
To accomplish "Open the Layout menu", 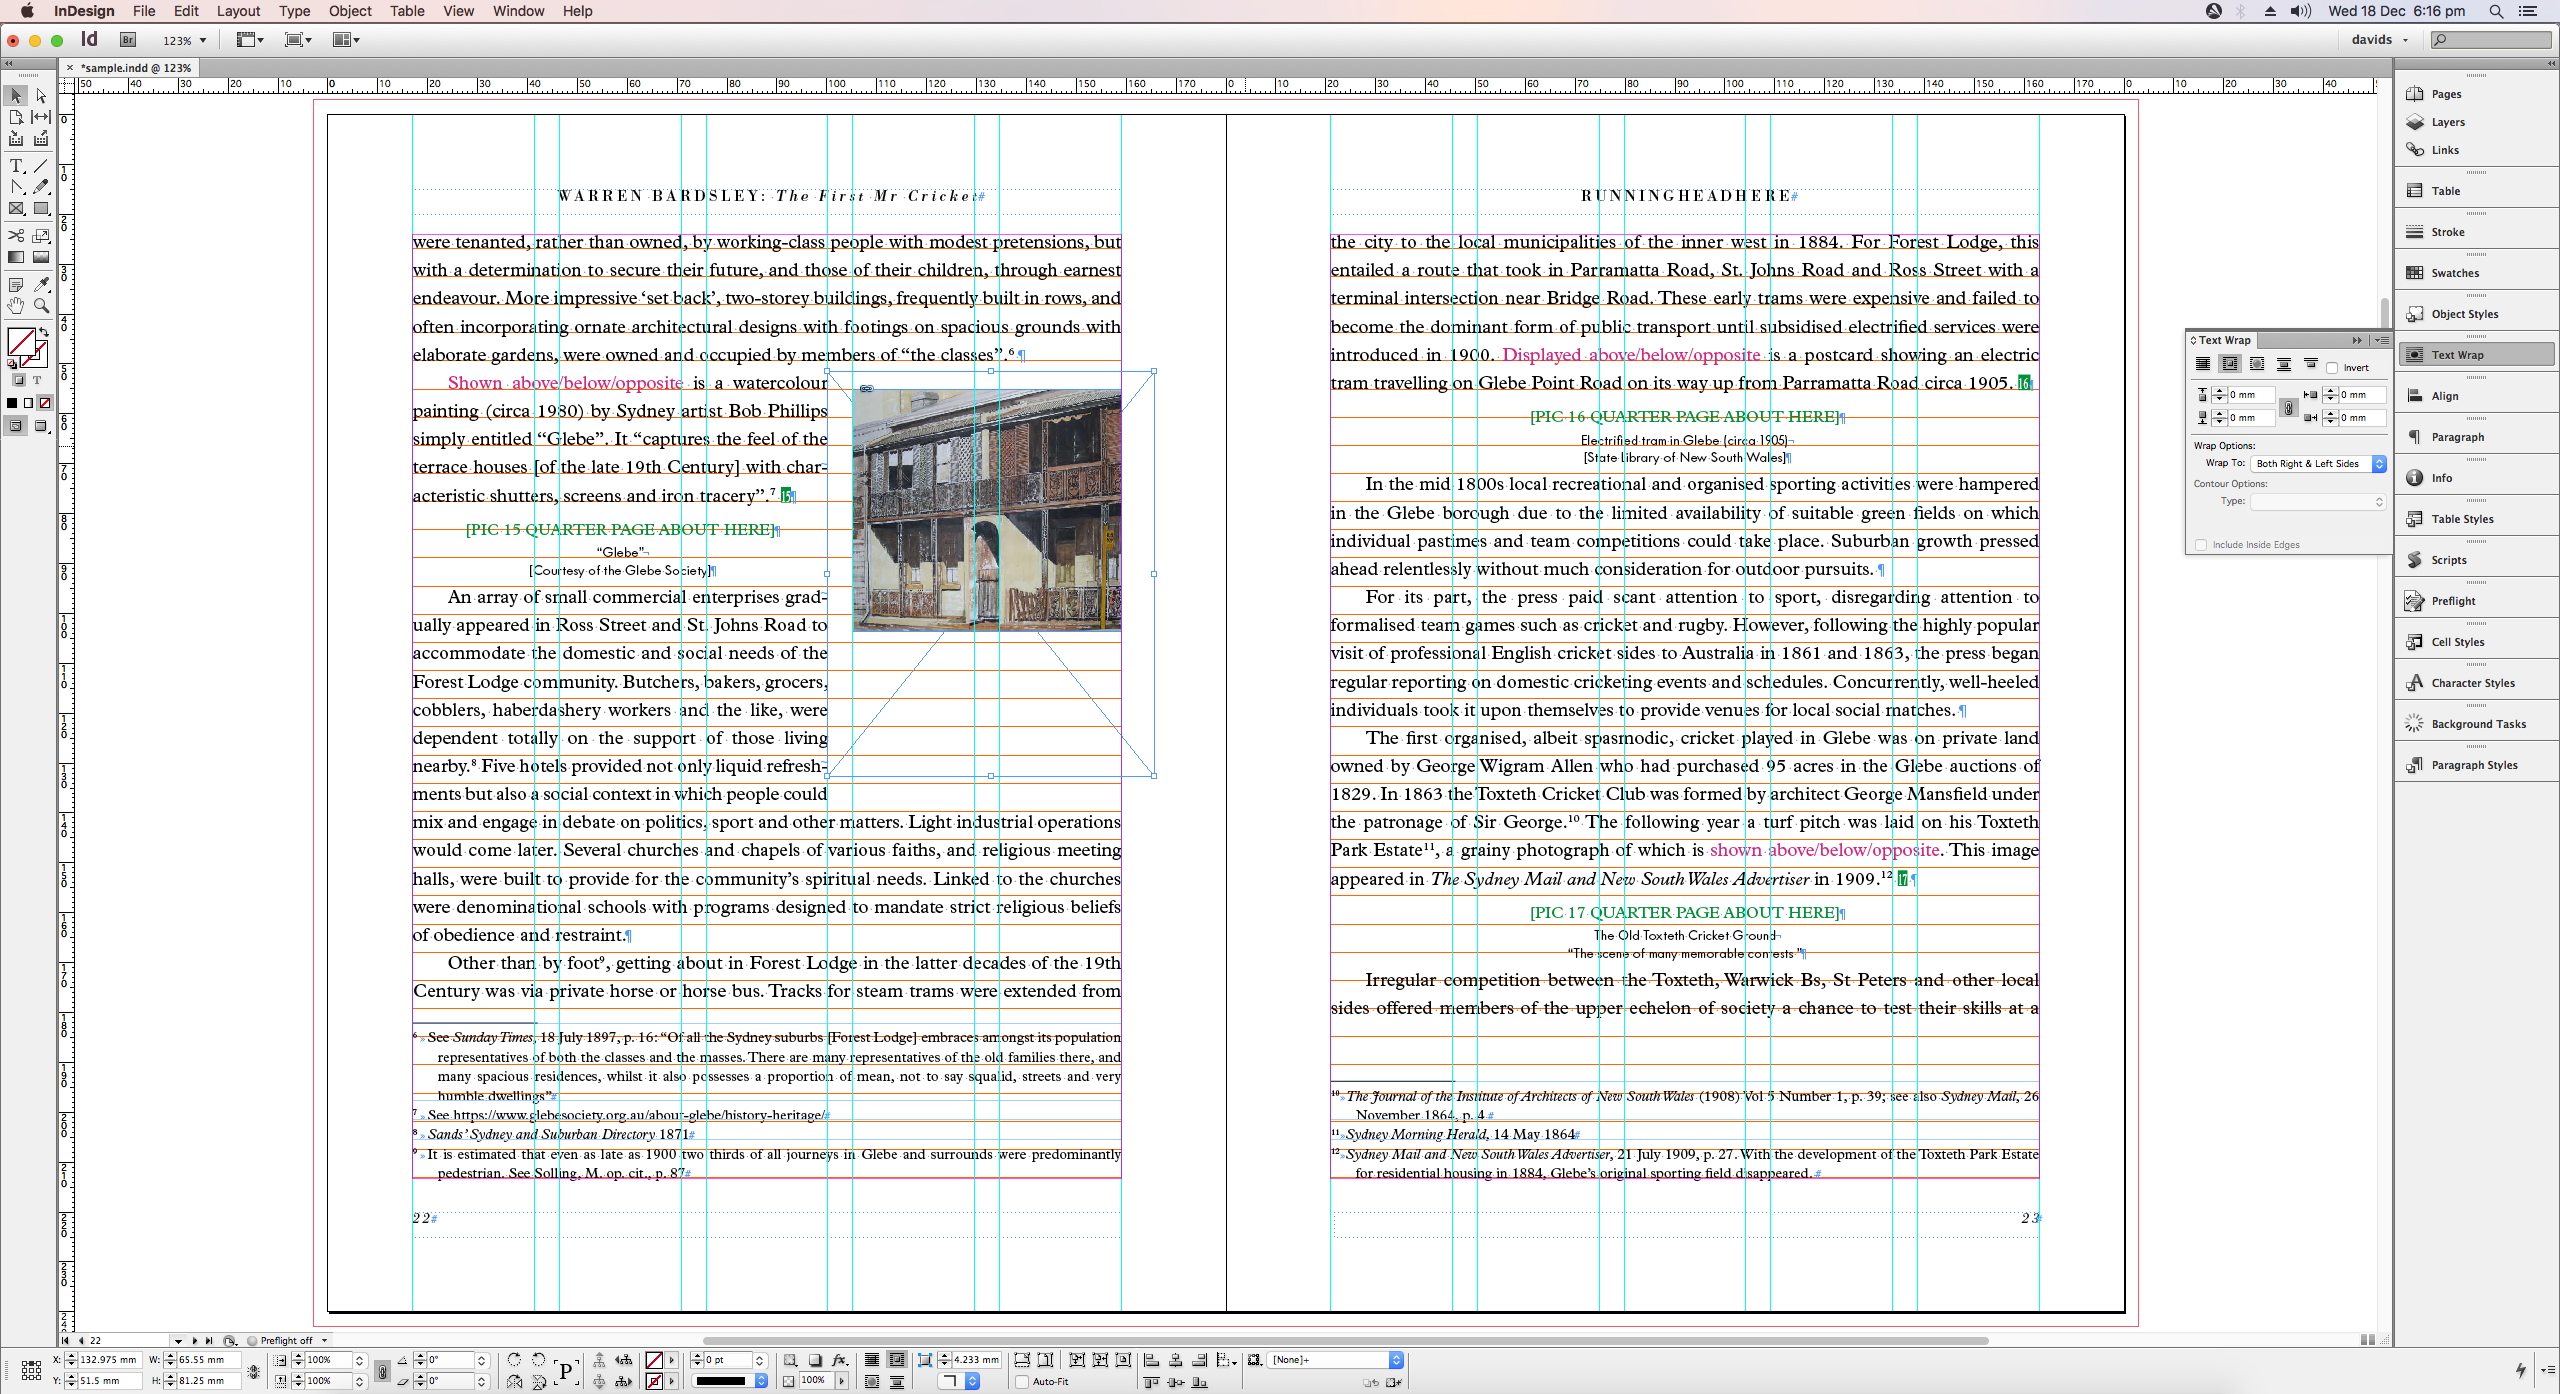I will [238, 11].
